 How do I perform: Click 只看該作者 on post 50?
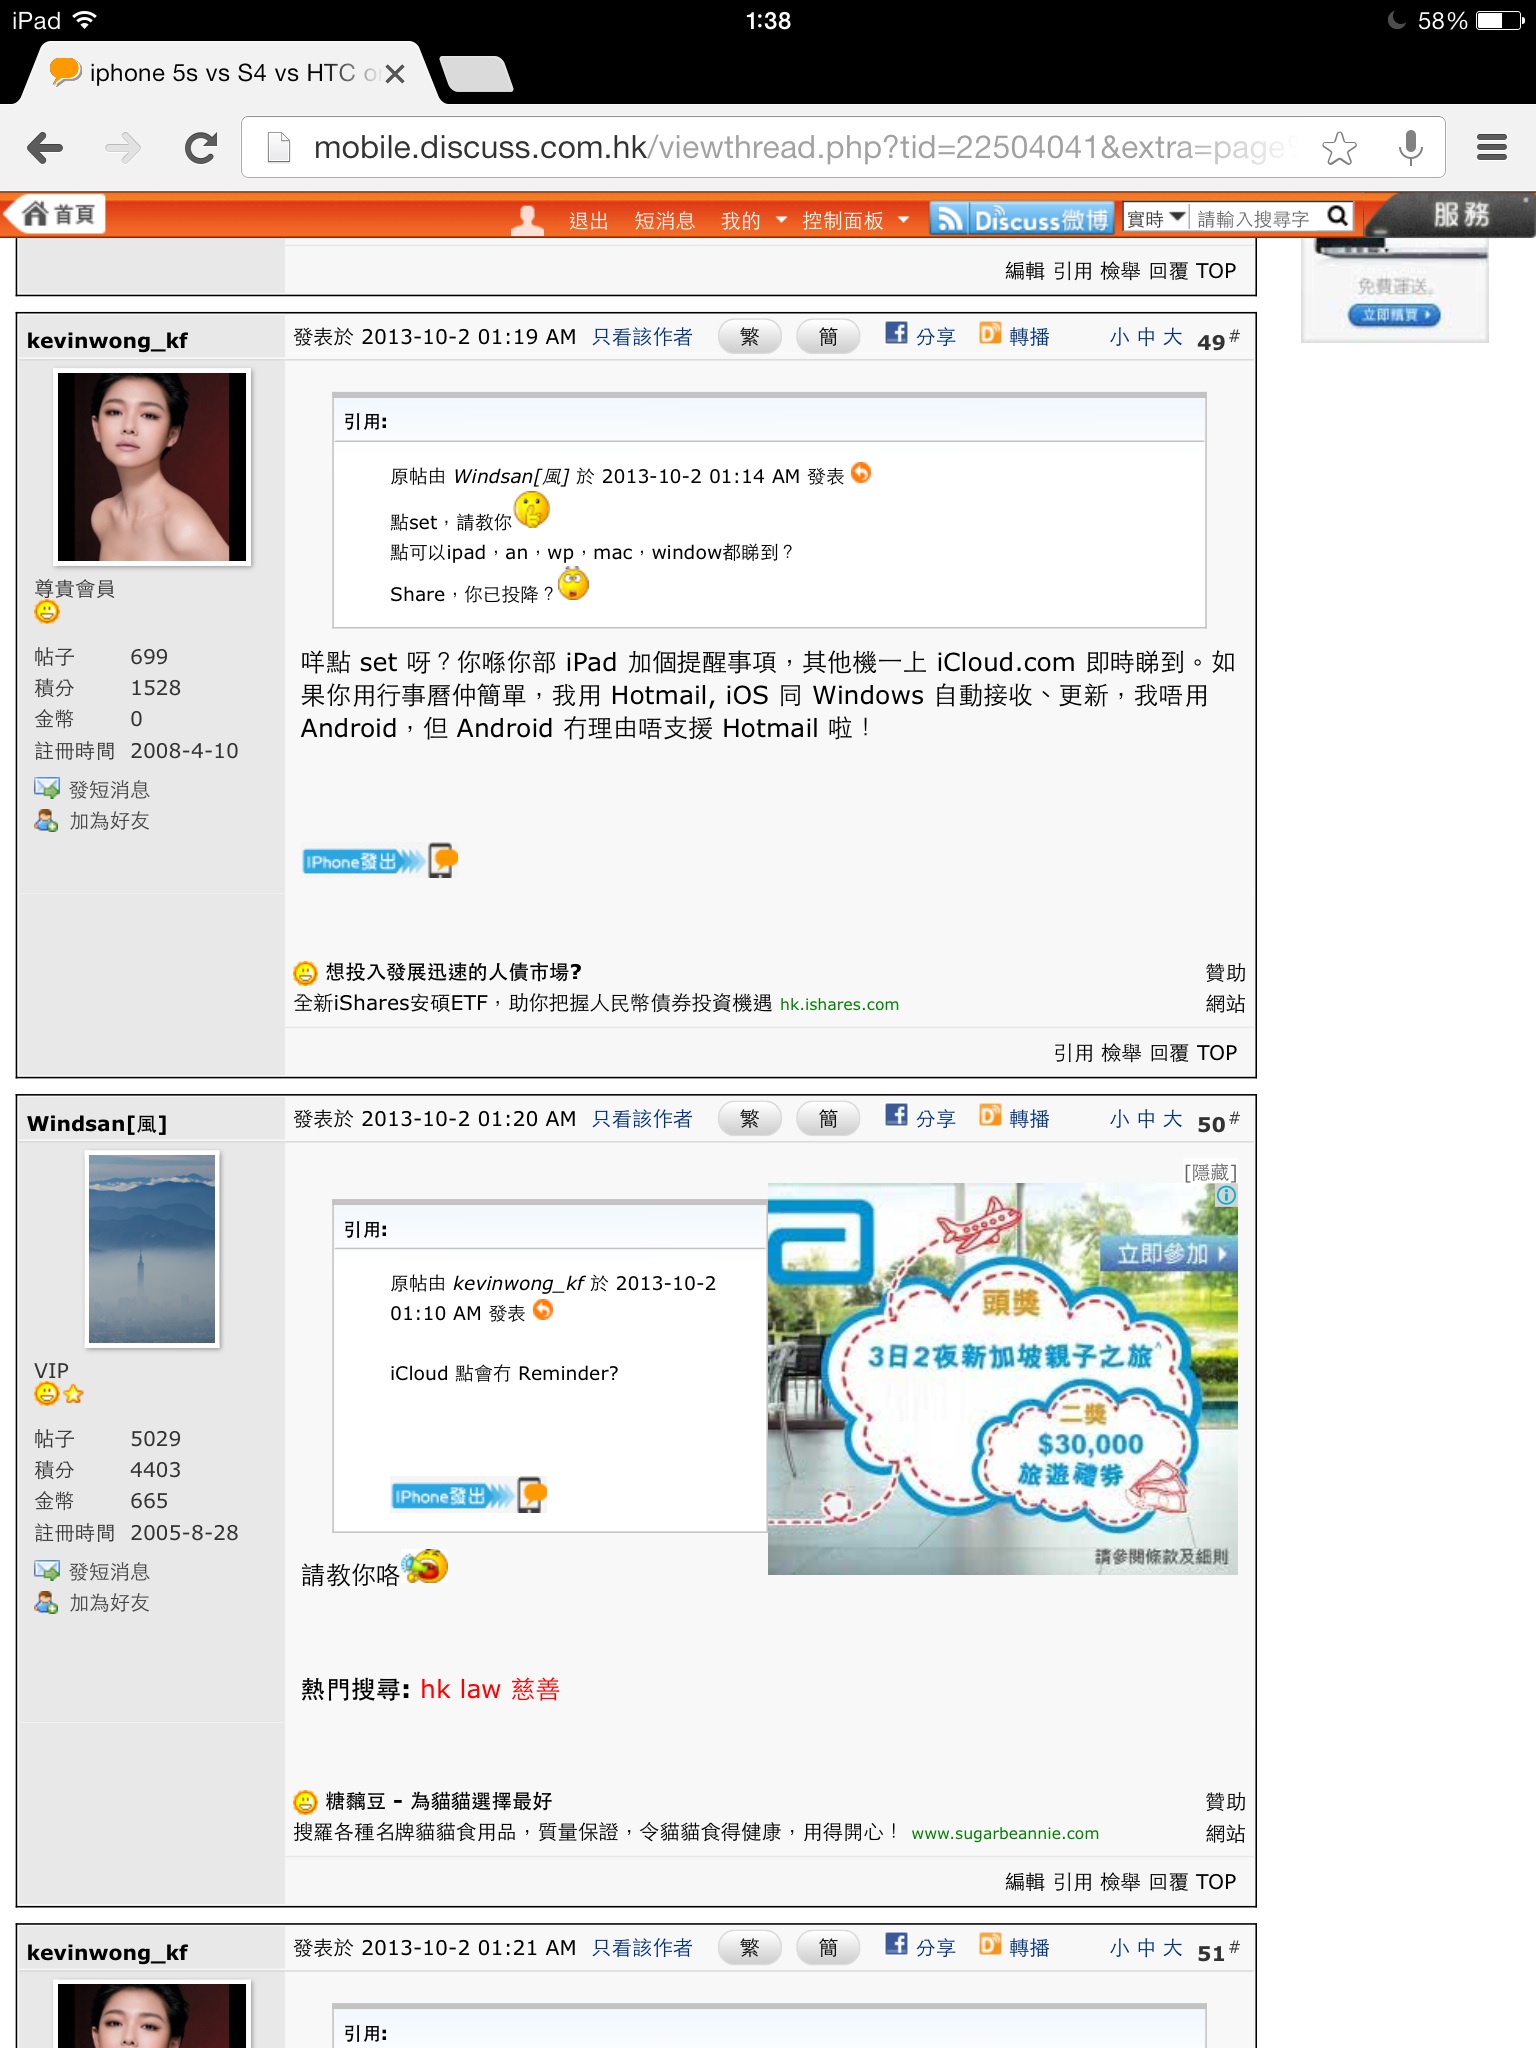coord(641,1119)
